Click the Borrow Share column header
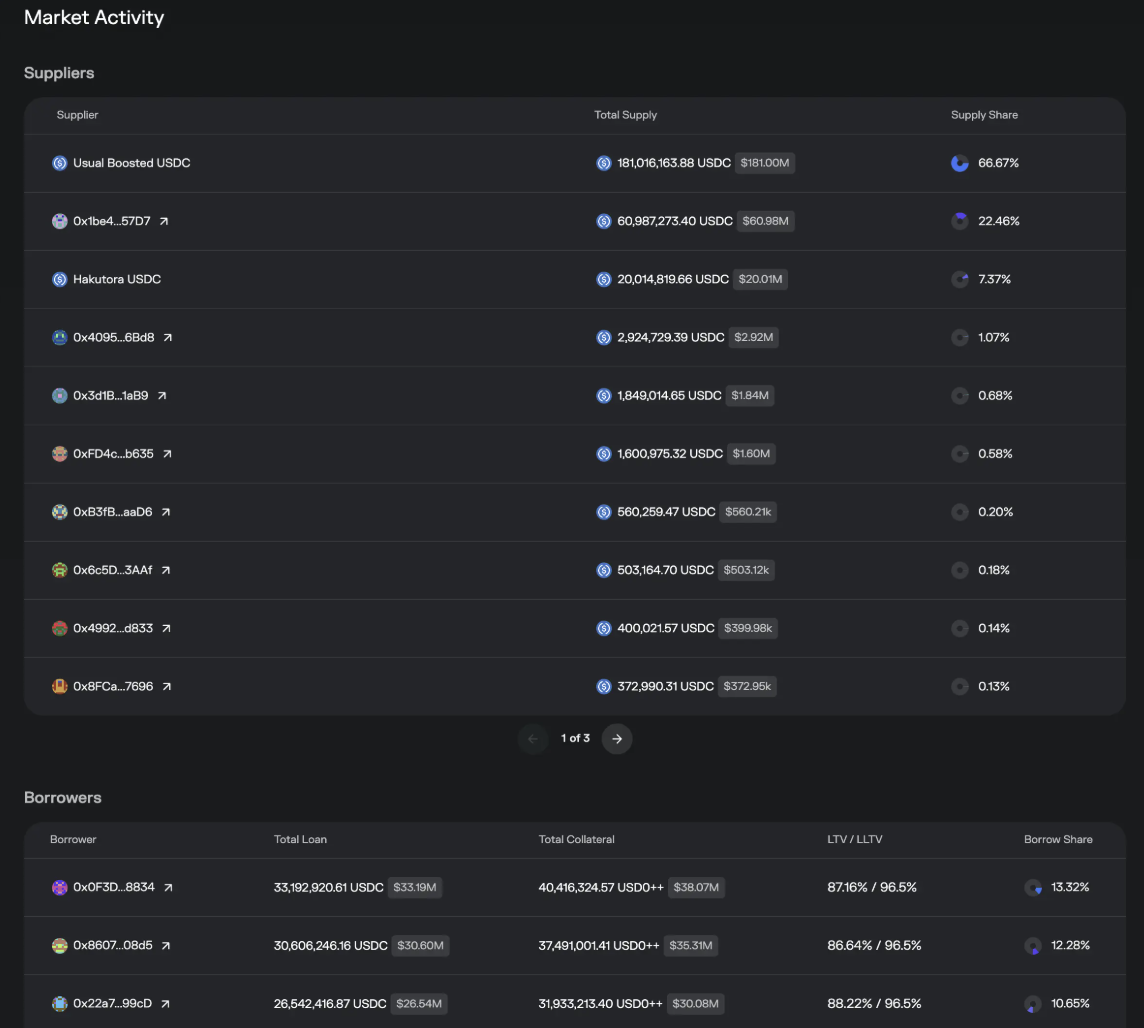This screenshot has width=1144, height=1028. [x=1058, y=840]
